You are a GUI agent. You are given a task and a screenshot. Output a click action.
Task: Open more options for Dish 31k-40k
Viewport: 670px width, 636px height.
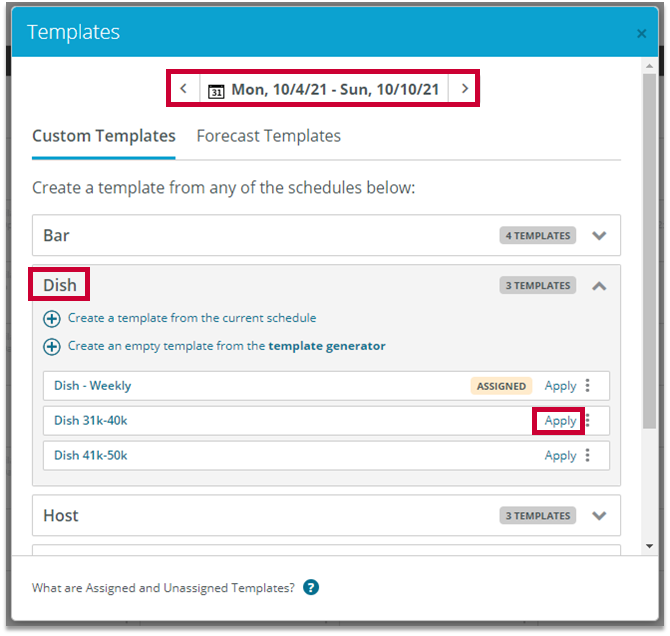[588, 421]
